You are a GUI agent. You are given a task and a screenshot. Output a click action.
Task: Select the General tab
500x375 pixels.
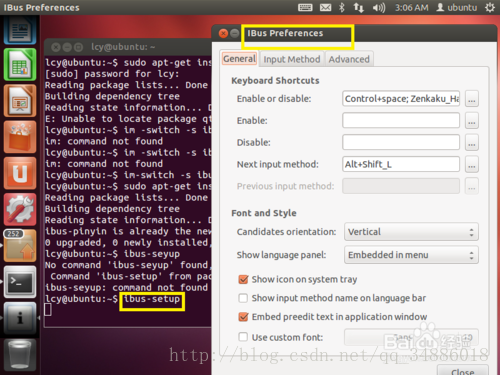(239, 59)
